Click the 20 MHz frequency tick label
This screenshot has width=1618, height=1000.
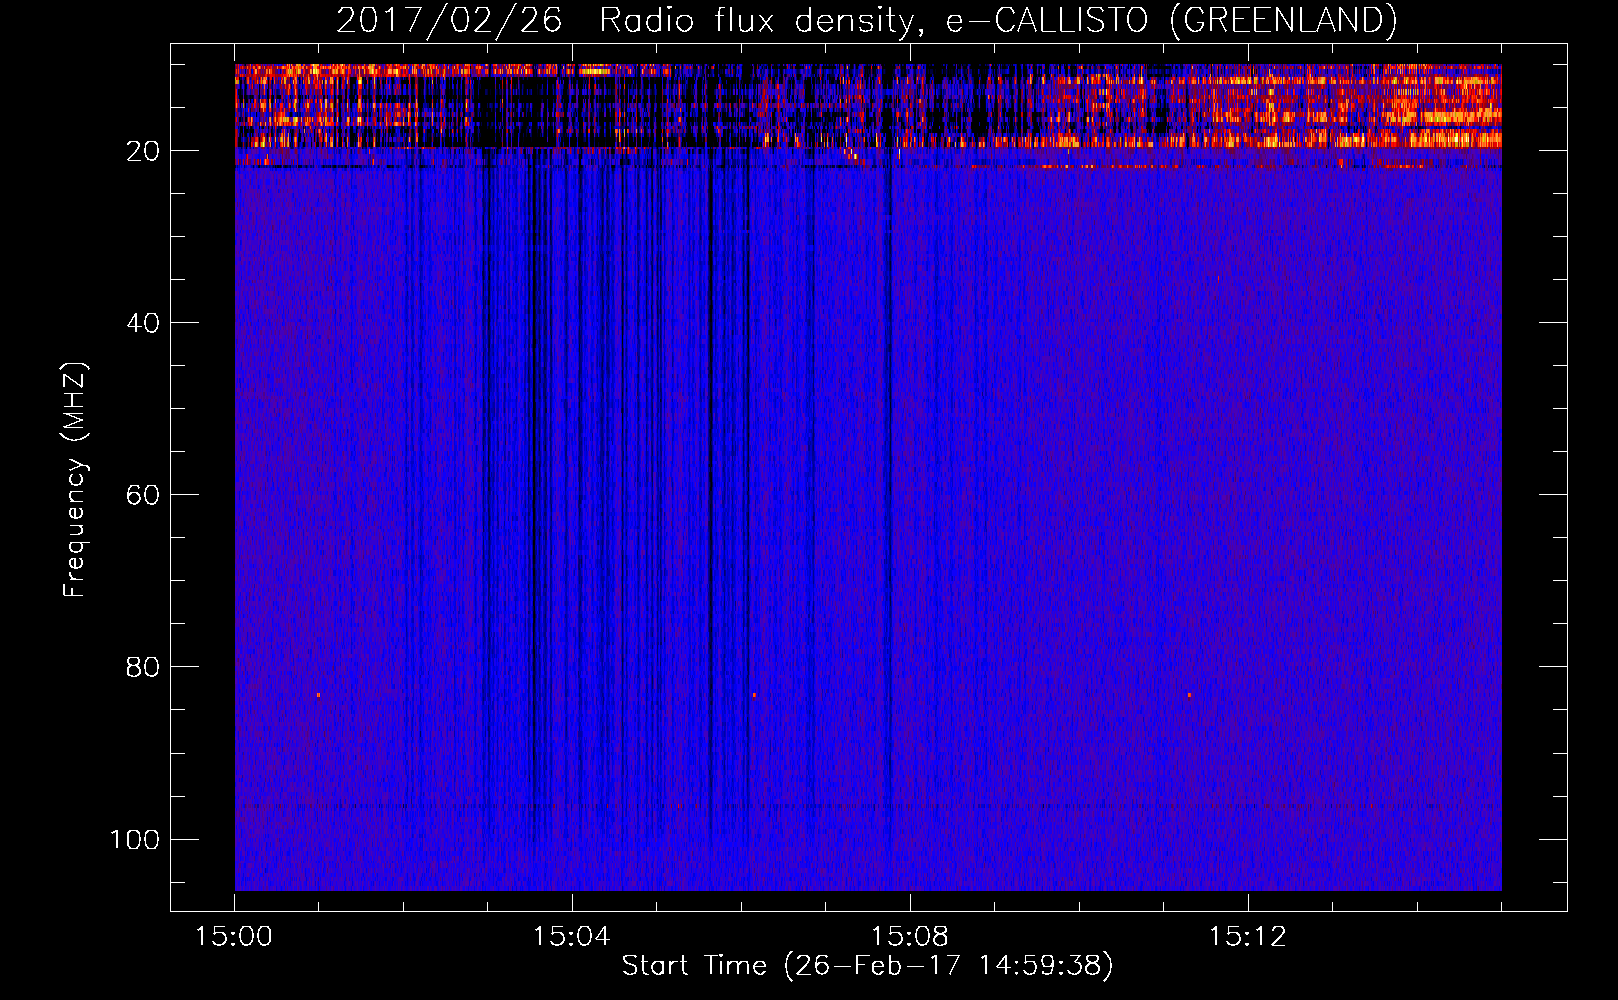click(x=143, y=151)
